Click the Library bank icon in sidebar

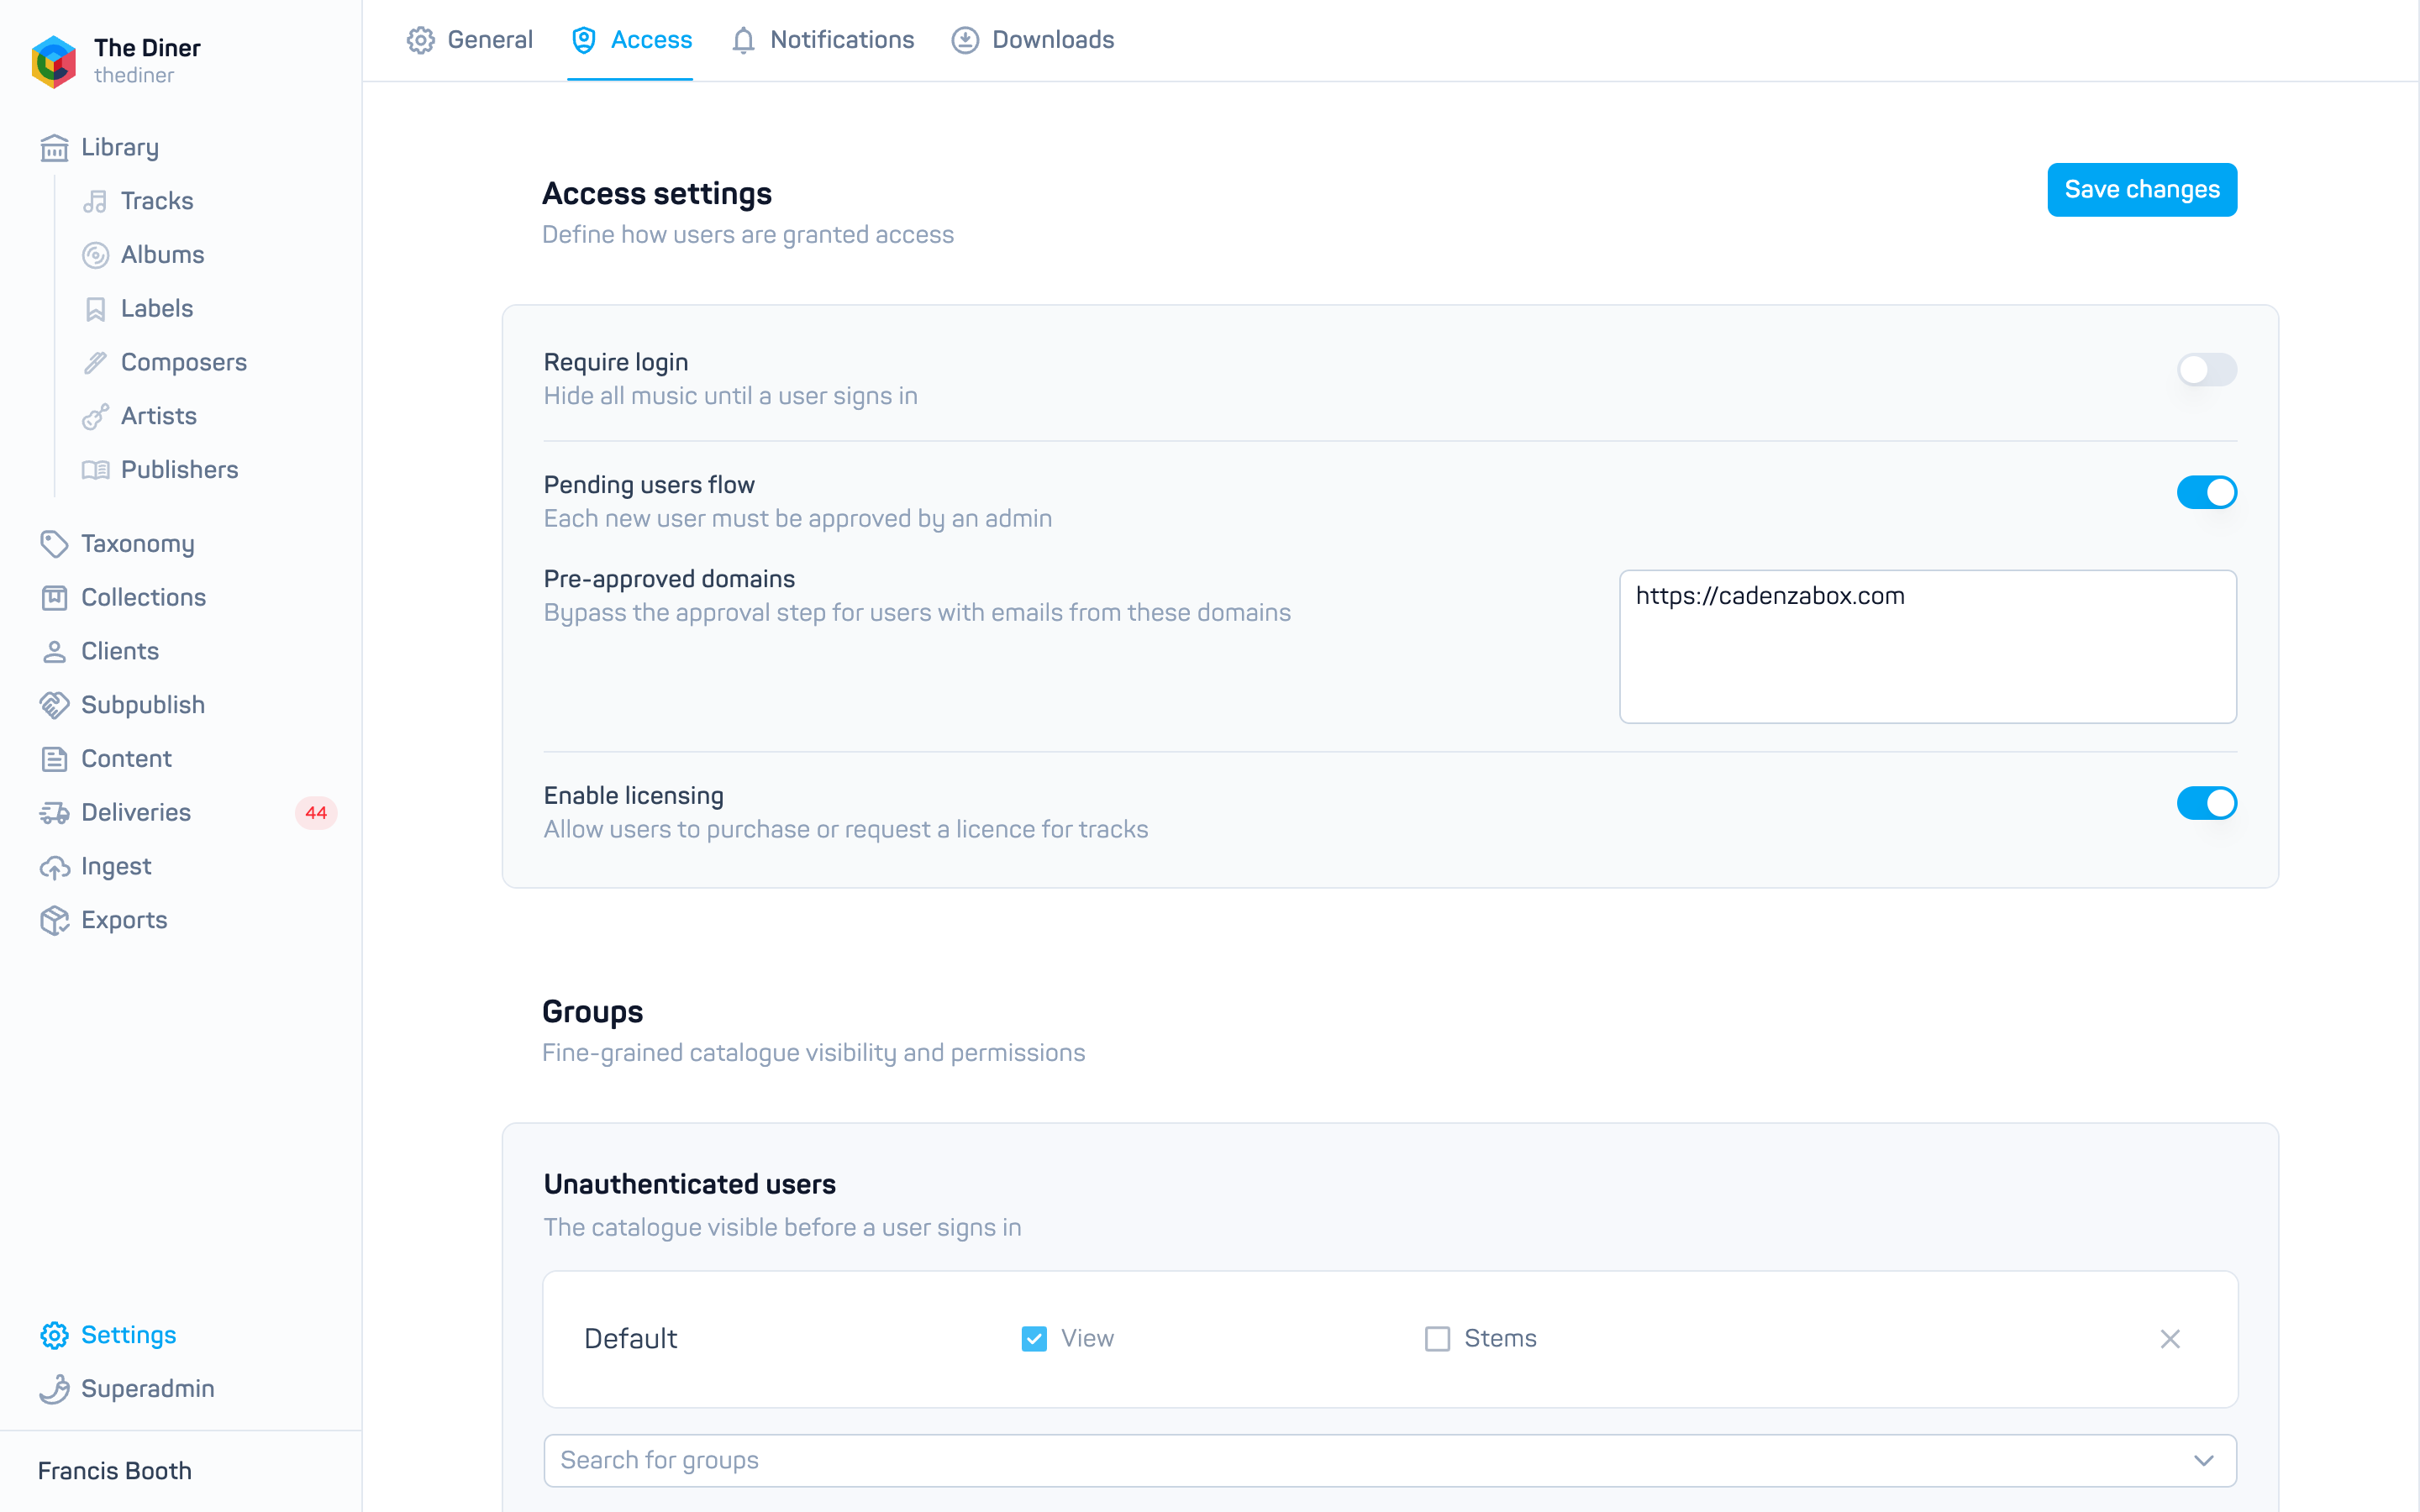54,148
